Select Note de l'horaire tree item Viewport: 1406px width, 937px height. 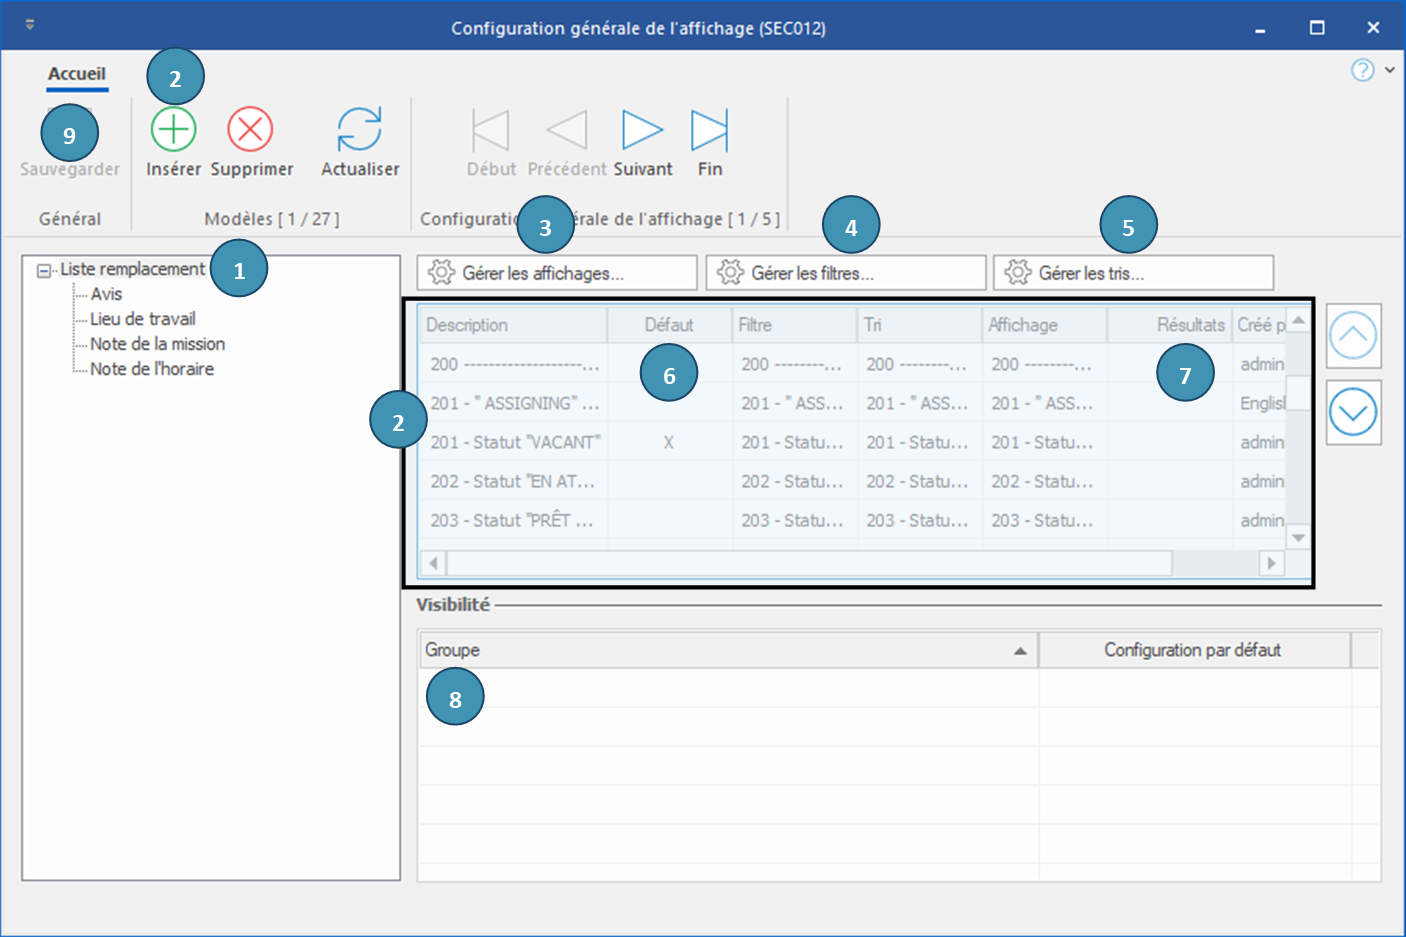151,369
